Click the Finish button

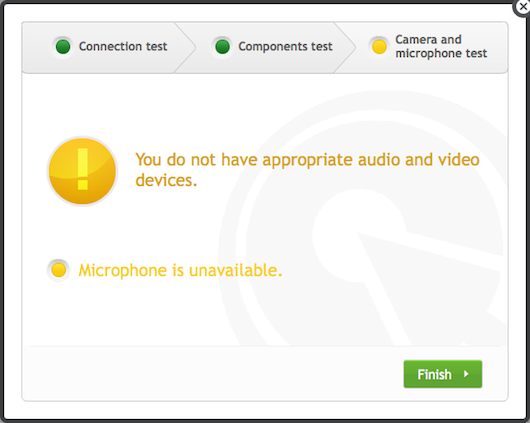443,374
